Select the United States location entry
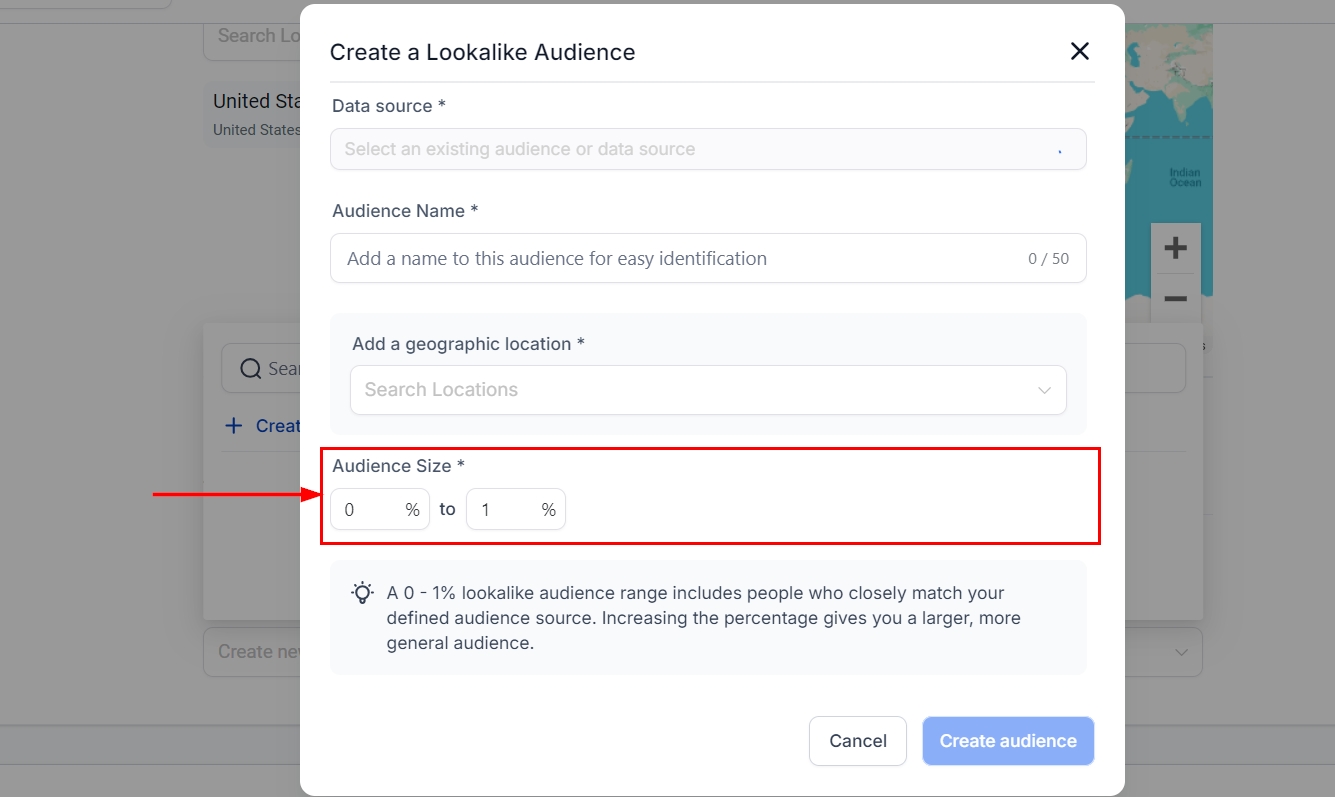Viewport: 1335px width, 797px height. [x=255, y=113]
